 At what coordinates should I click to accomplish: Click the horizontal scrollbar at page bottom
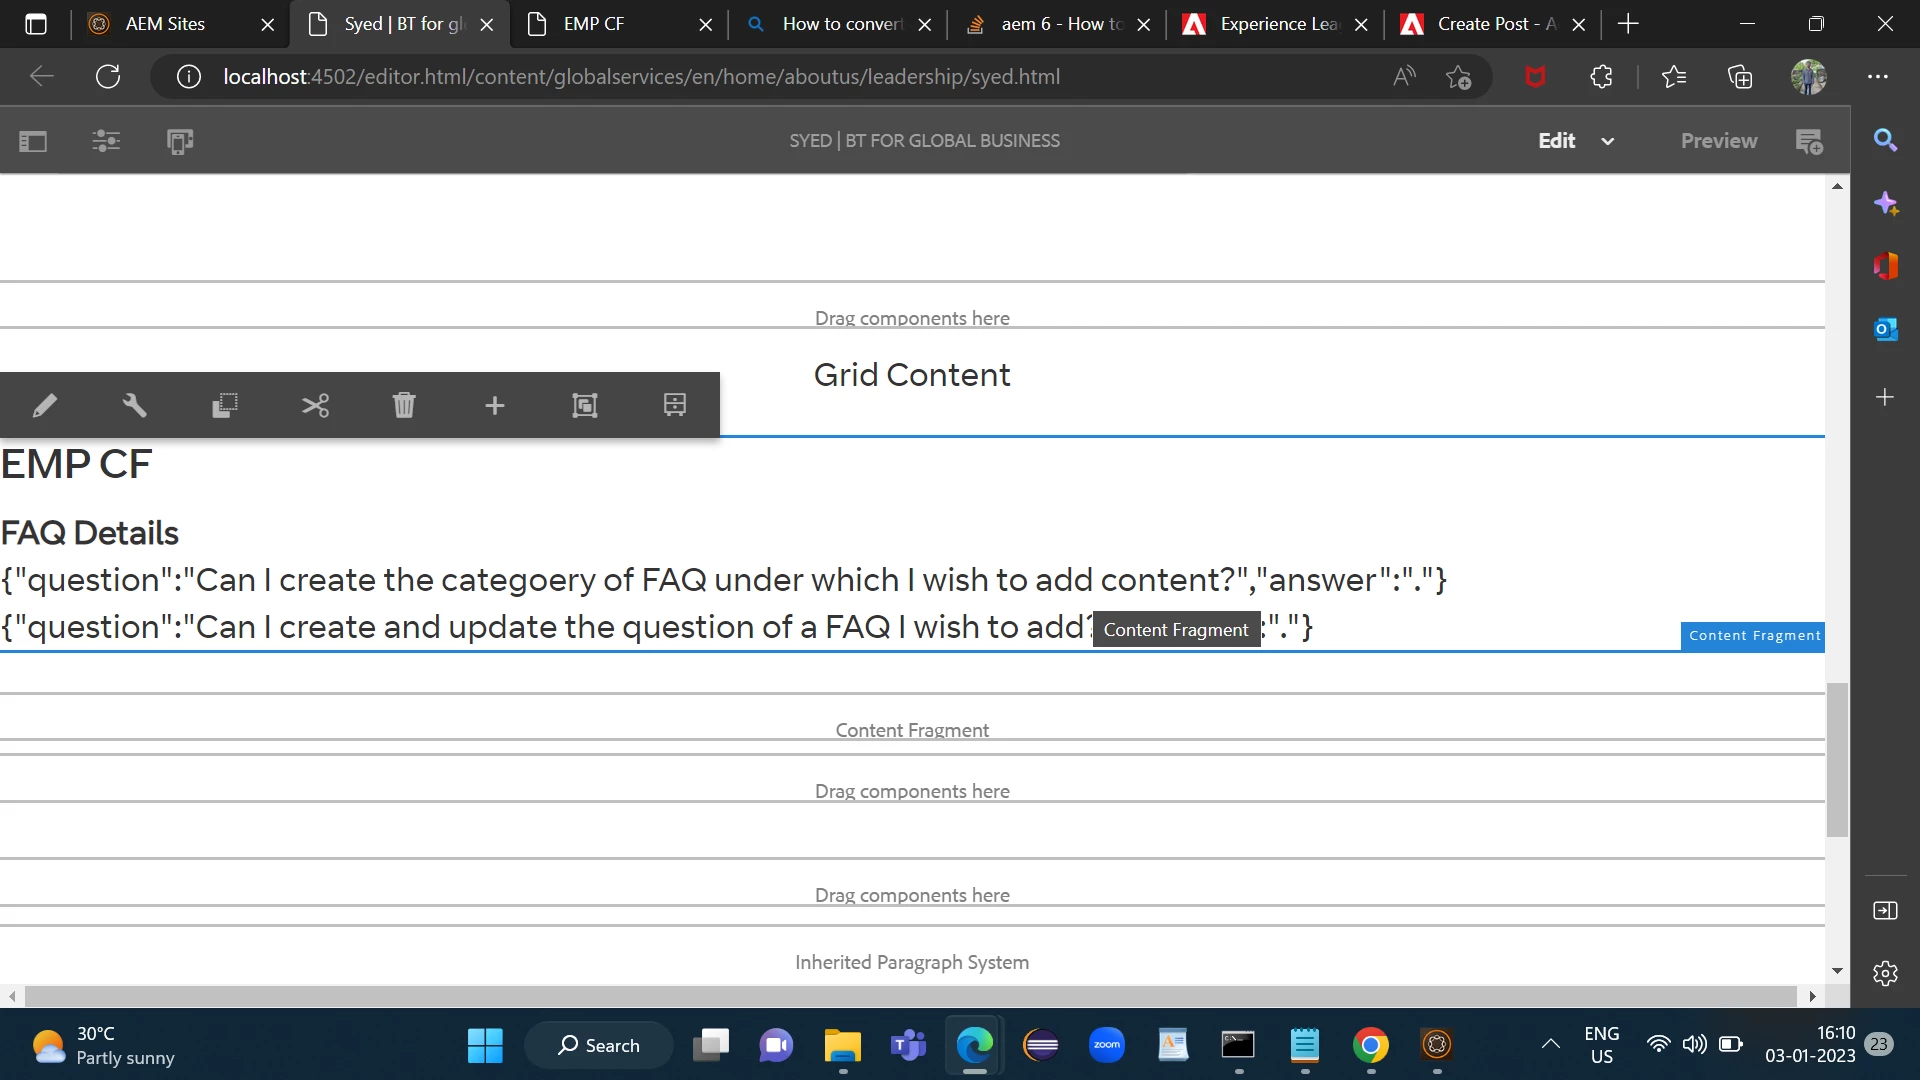tap(910, 996)
